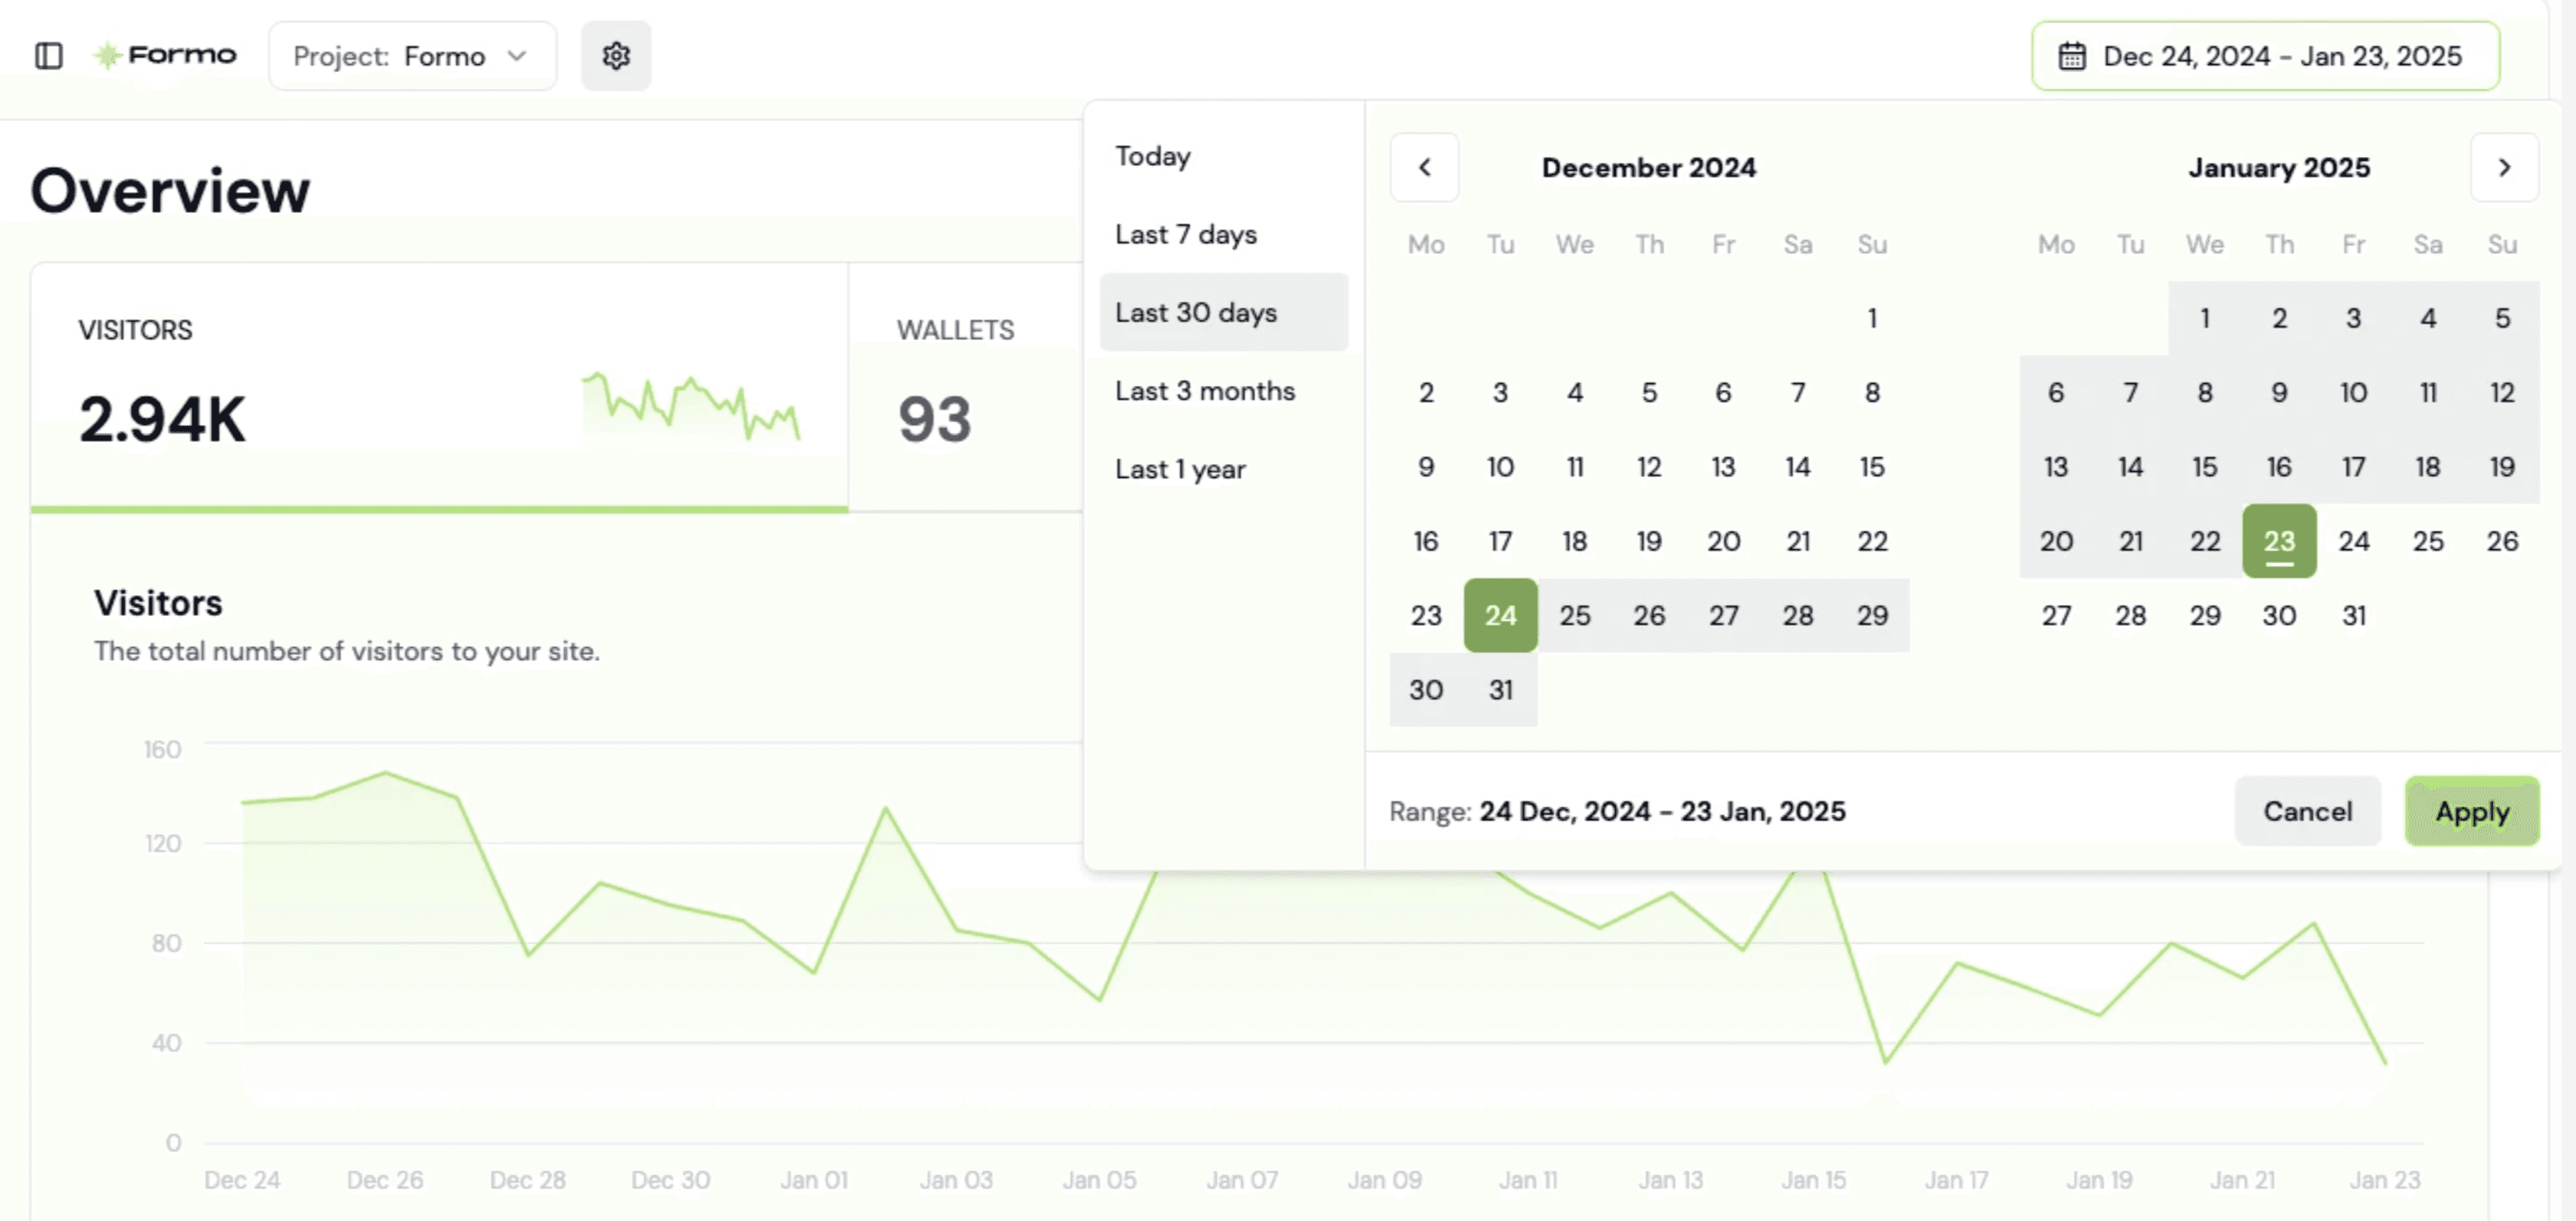2576x1221 pixels.
Task: Go to previous month with left chevron
Action: tap(1424, 167)
